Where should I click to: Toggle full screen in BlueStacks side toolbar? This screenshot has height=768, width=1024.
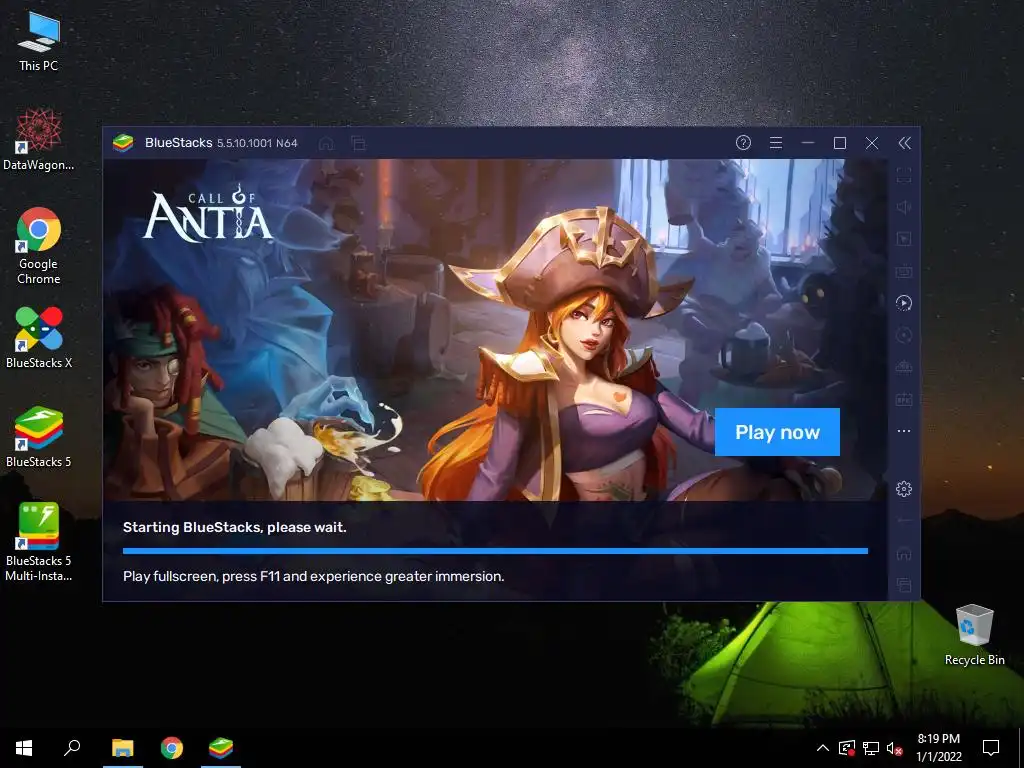tap(904, 175)
